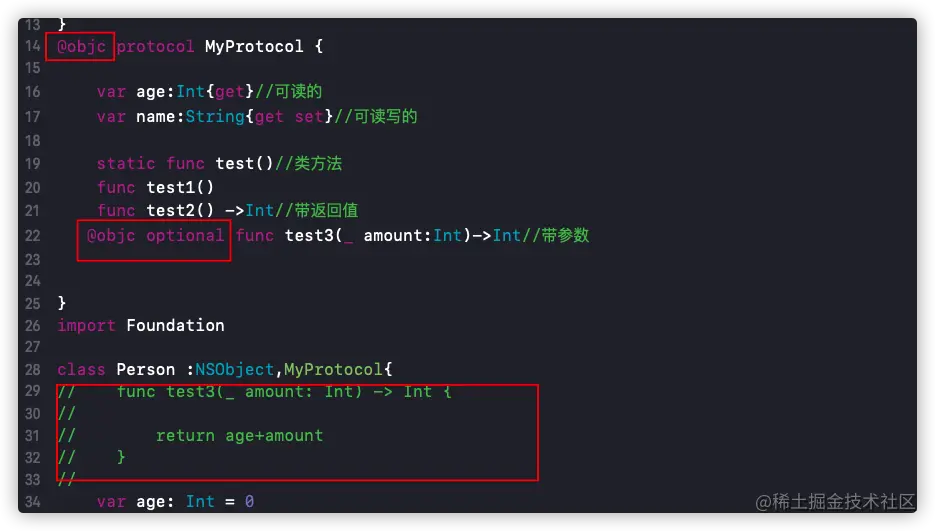
Task: Click 'func test2() ->Int' declaration
Action: click(185, 211)
